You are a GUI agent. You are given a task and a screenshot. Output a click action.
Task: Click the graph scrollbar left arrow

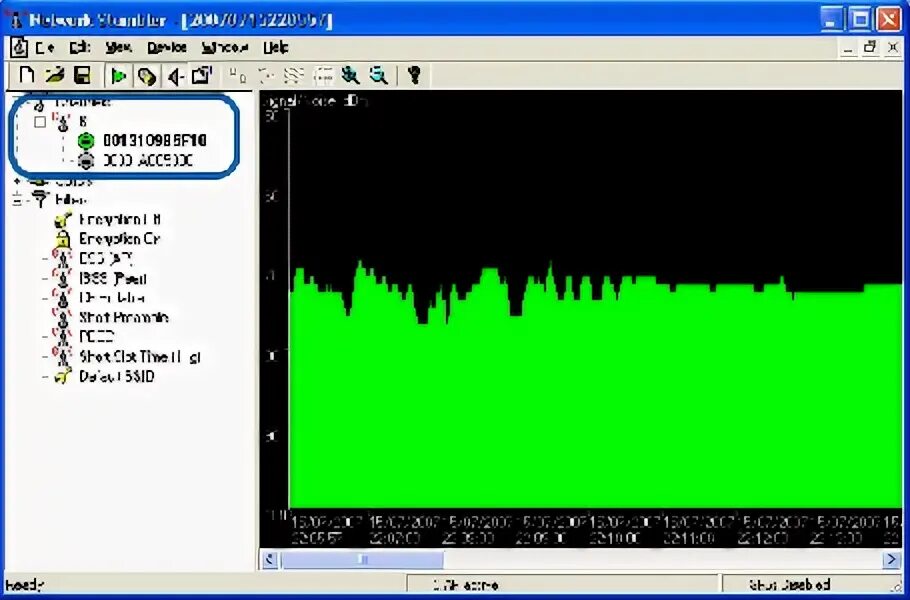click(x=270, y=560)
